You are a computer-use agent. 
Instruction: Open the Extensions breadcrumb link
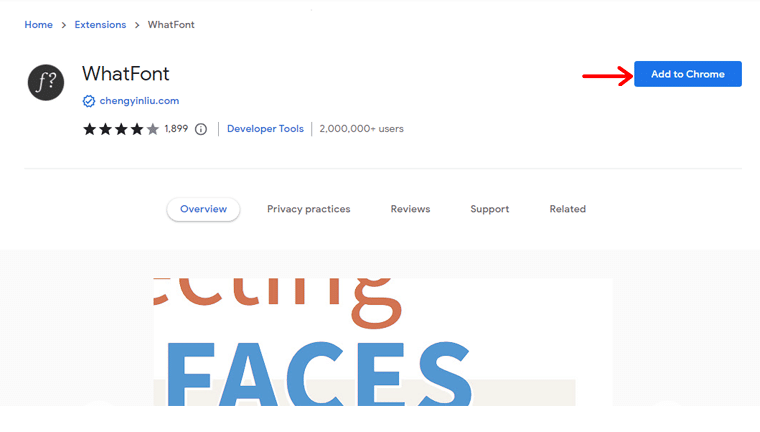pyautogui.click(x=100, y=25)
